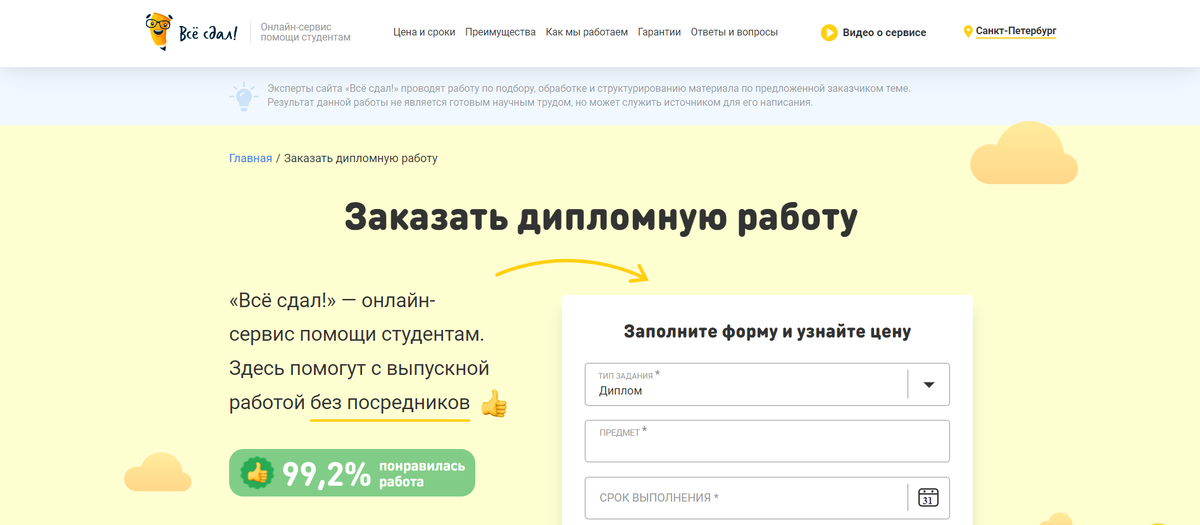Click the Заказать дипломную работу breadcrumb text

pos(360,158)
